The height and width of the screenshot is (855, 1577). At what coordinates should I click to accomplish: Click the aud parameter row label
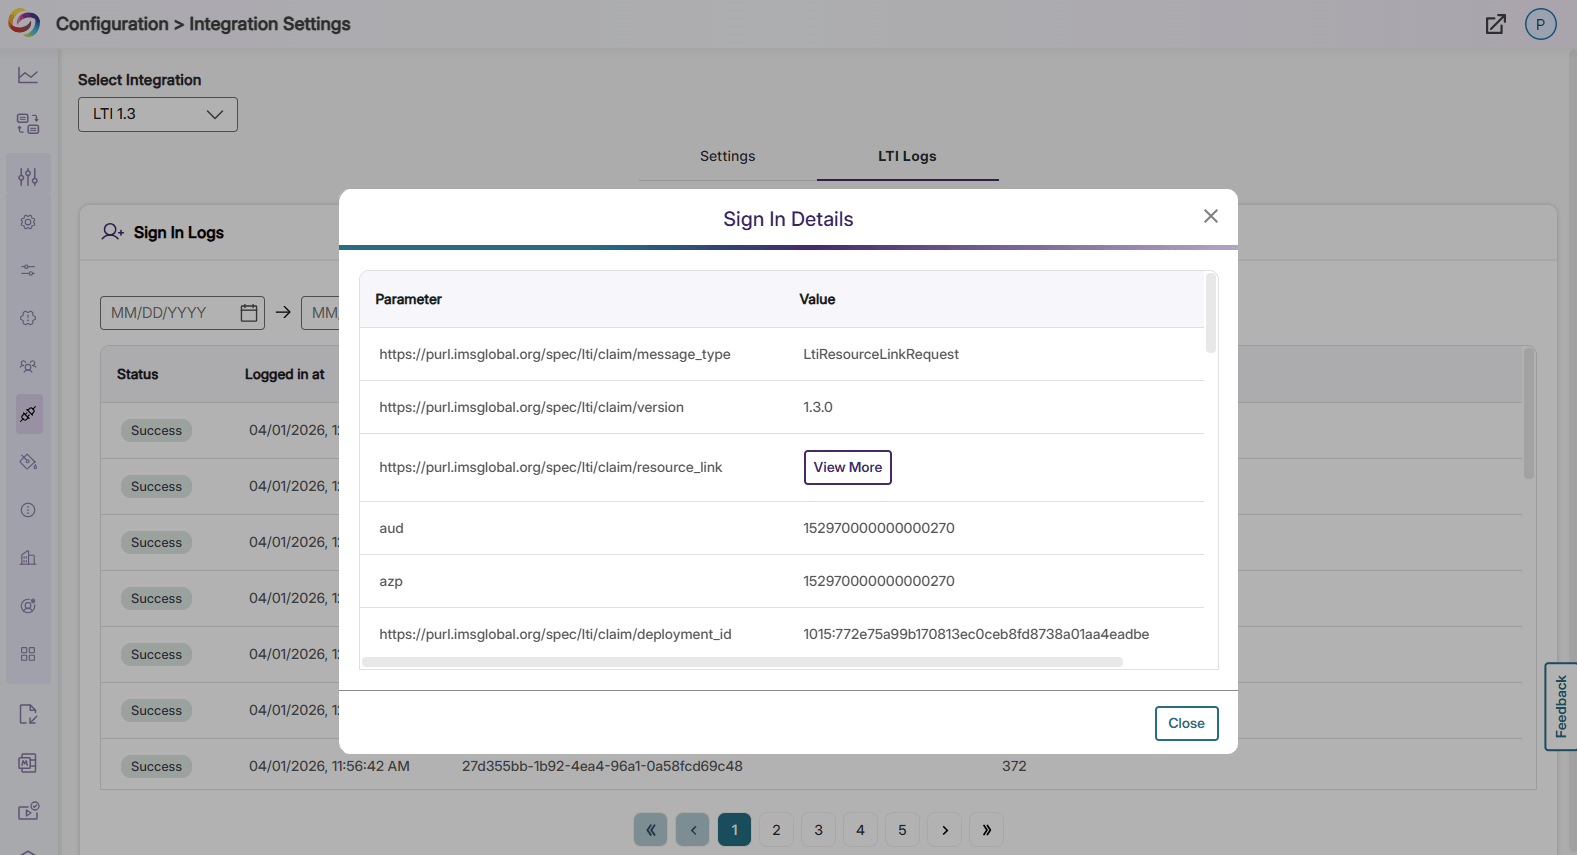[x=391, y=528]
